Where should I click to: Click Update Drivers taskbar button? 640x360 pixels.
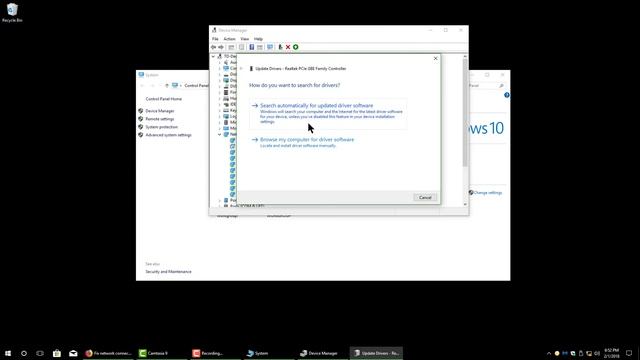click(376, 353)
